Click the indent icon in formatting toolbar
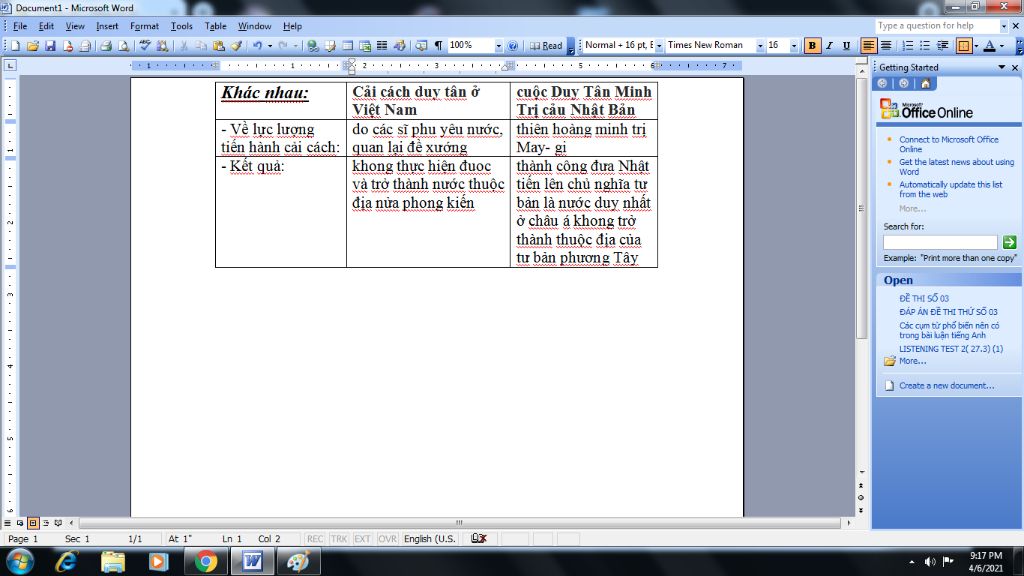1024x576 pixels. pos(942,46)
